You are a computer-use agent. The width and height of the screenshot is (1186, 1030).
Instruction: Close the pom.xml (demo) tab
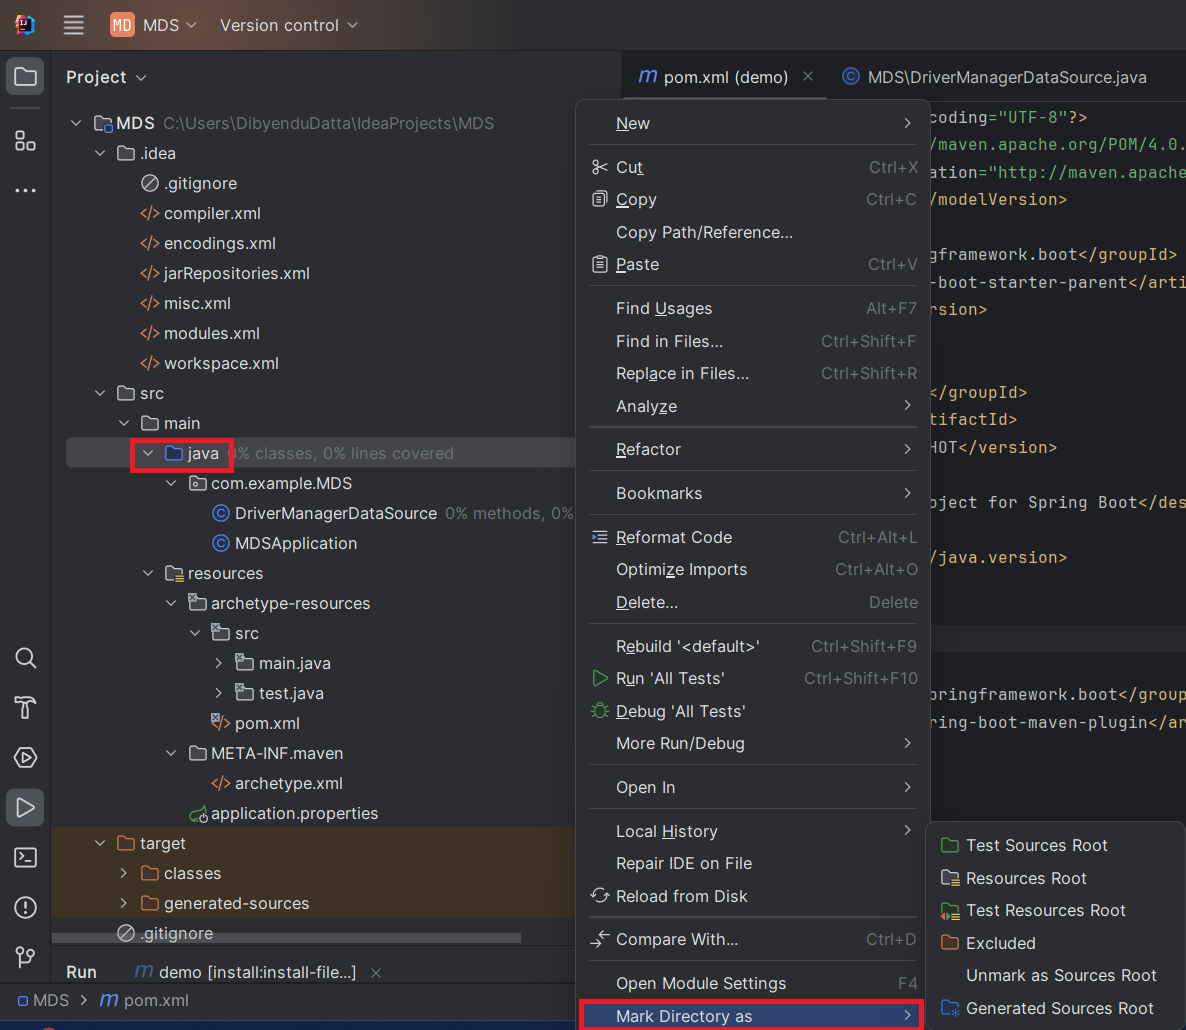click(x=808, y=77)
